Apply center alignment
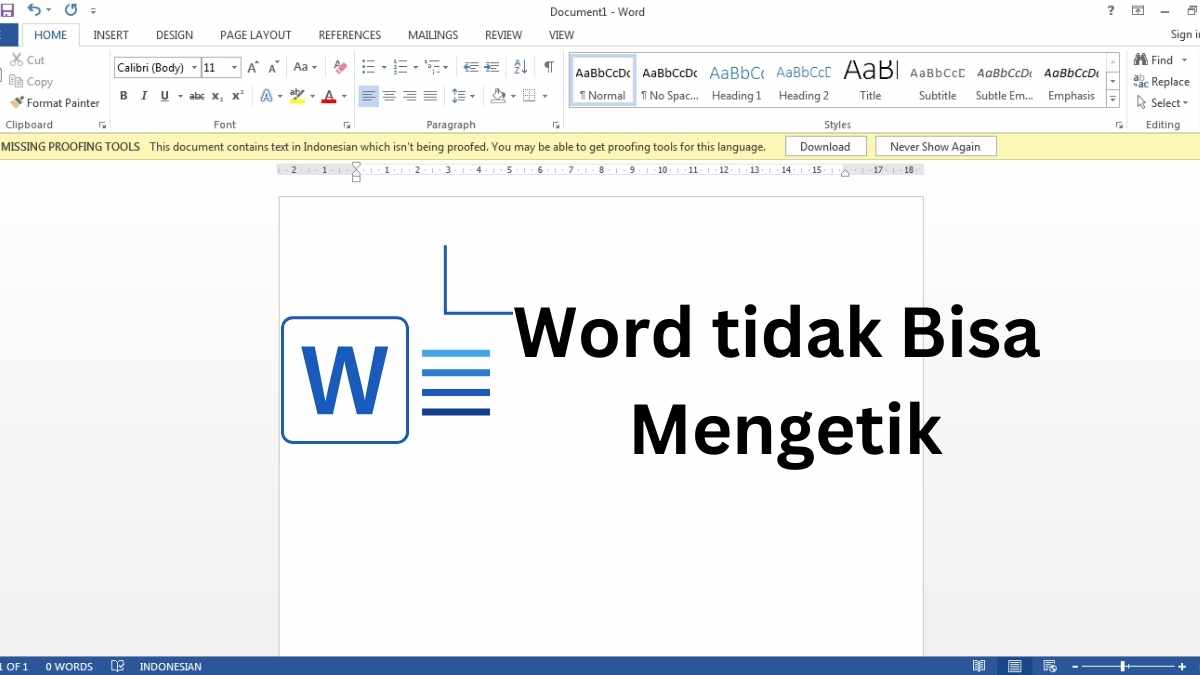1200x675 pixels. pyautogui.click(x=389, y=95)
